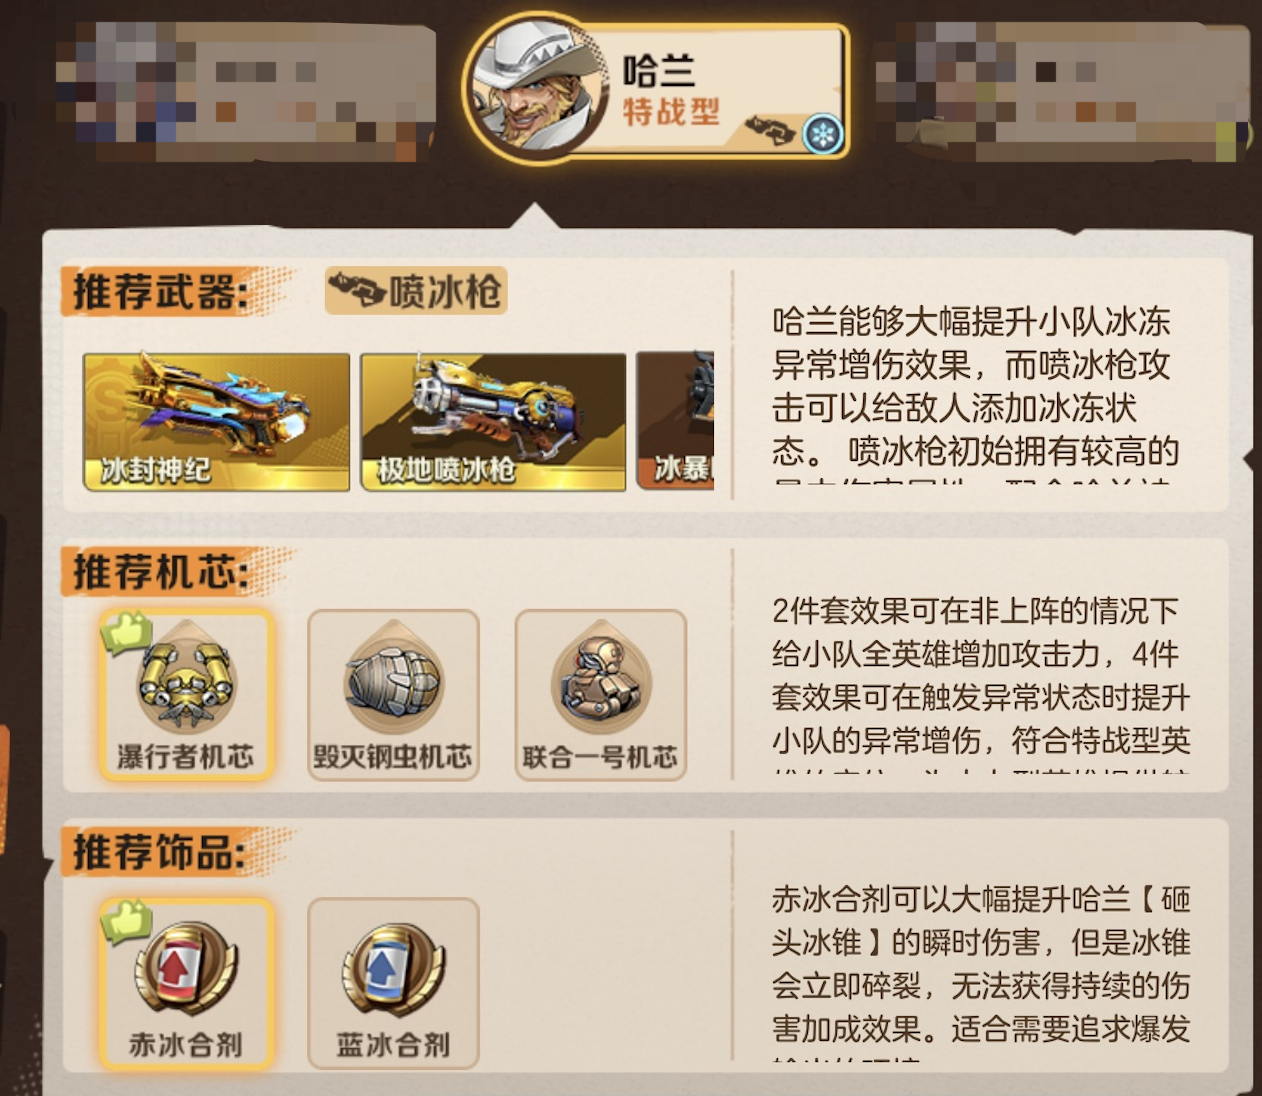This screenshot has width=1262, height=1096.
Task: Open the 冰封神纪 weapon card
Action: [216, 421]
